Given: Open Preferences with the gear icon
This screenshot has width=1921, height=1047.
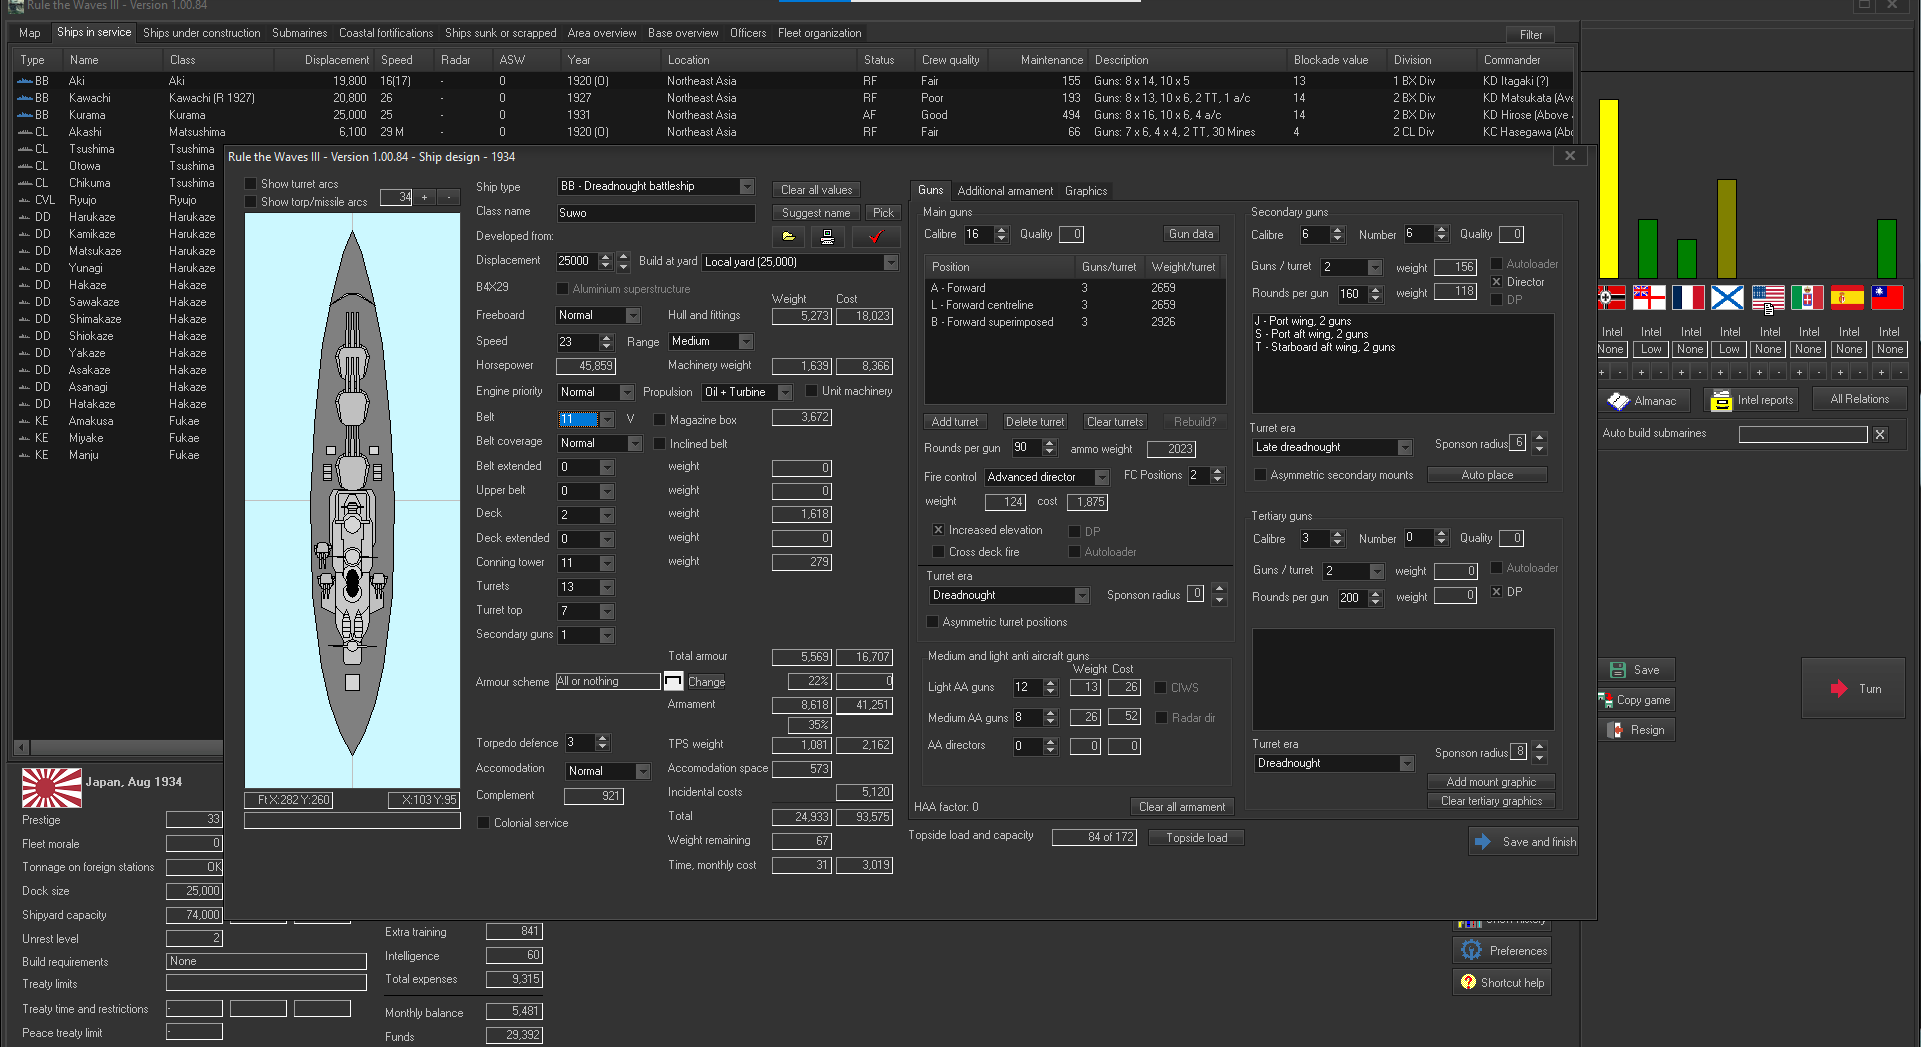Looking at the screenshot, I should [1471, 950].
